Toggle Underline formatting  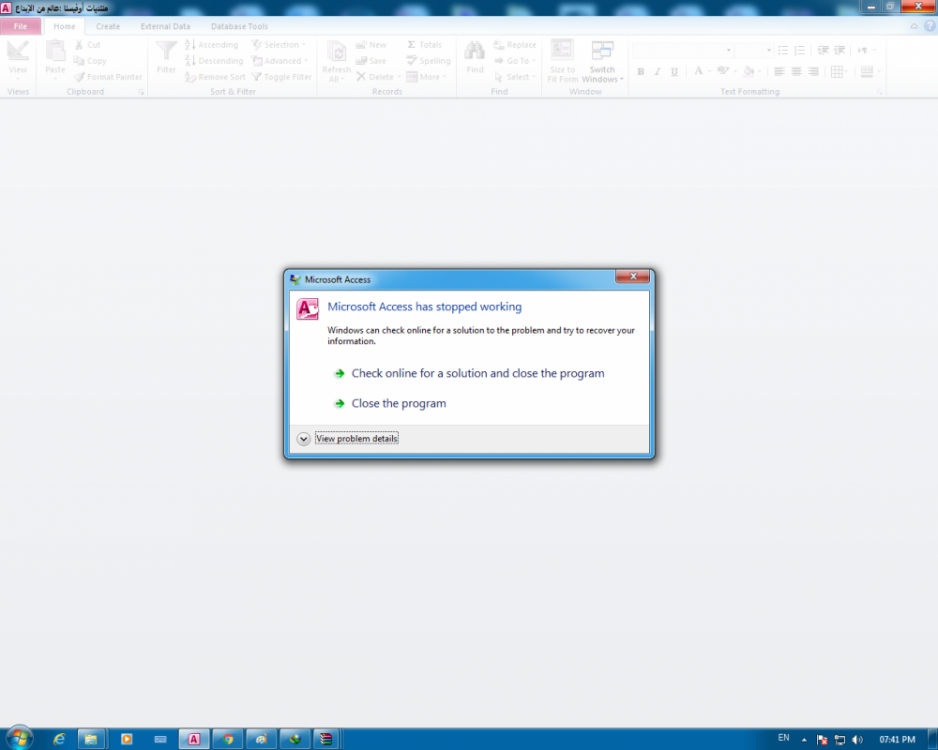(674, 72)
